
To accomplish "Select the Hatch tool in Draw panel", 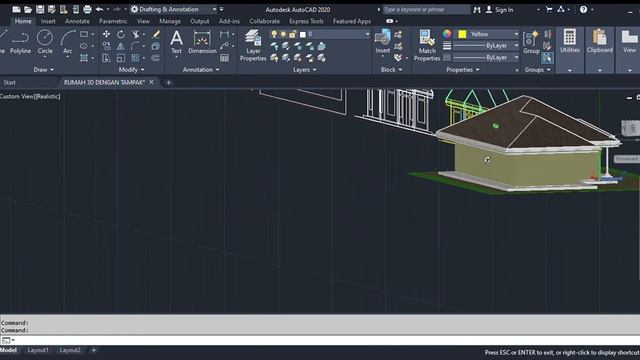I will click(84, 58).
